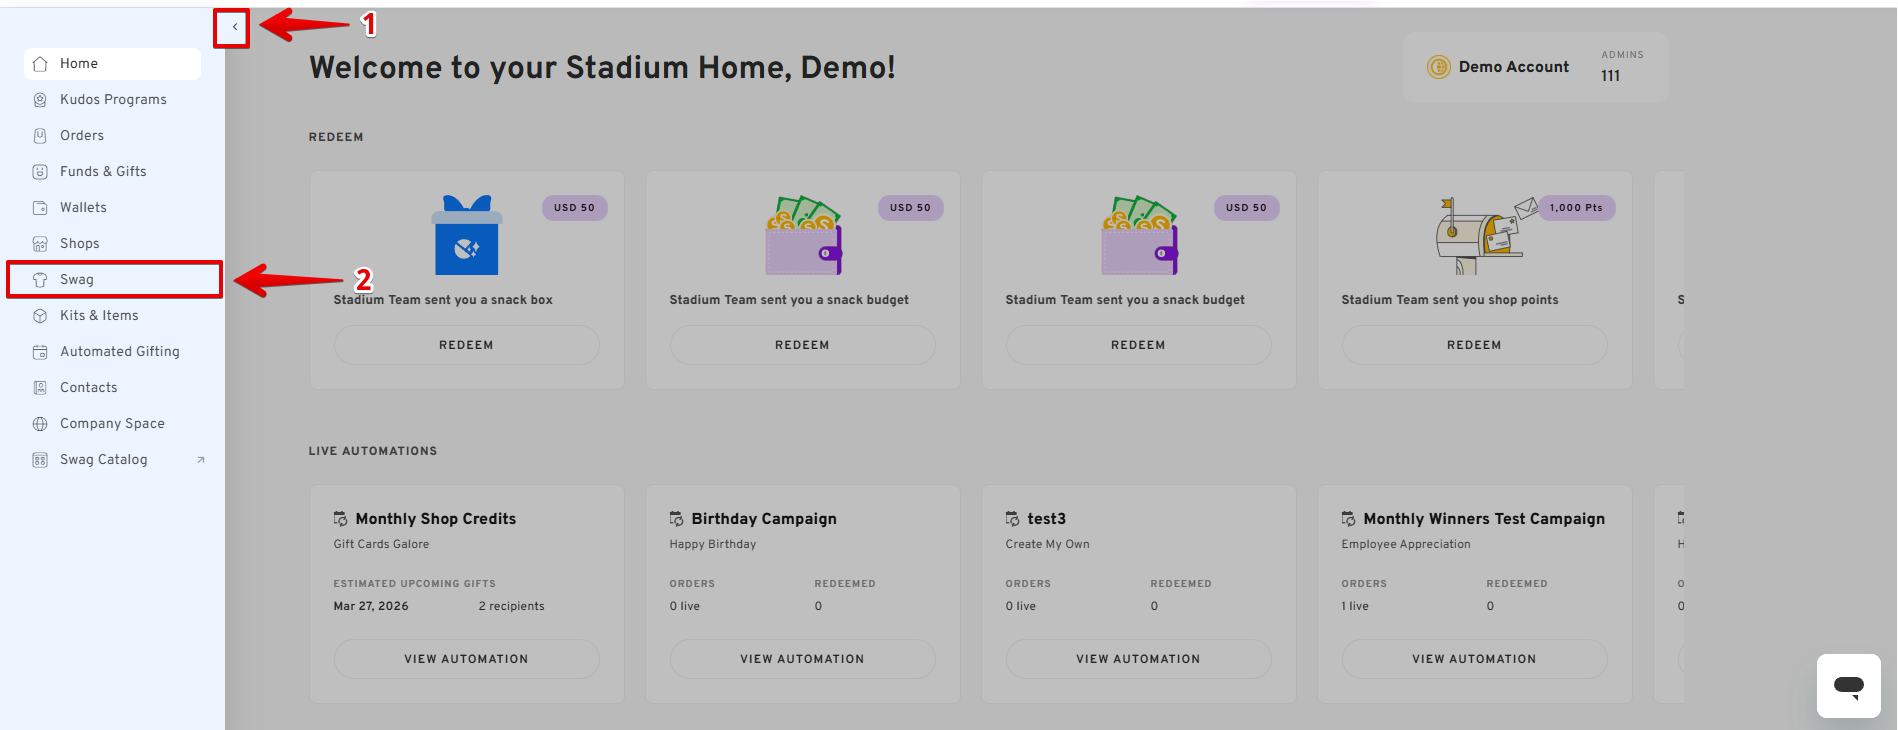
Task: Open Funds & Gifts in the sidebar
Action: 103,172
